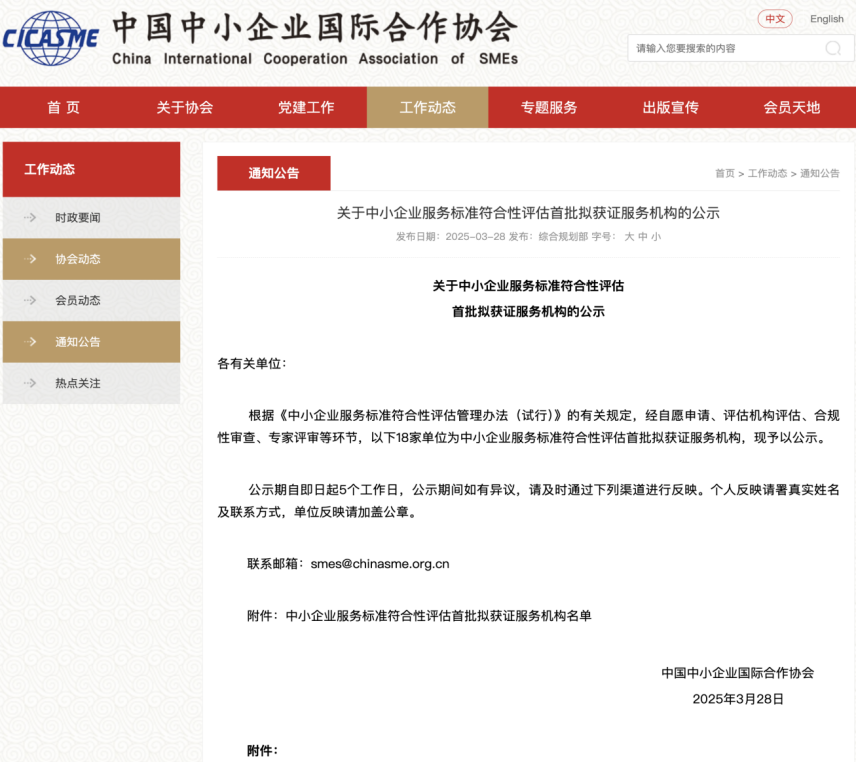
Task: Open the 专题服务 navigation menu
Action: pyautogui.click(x=549, y=107)
